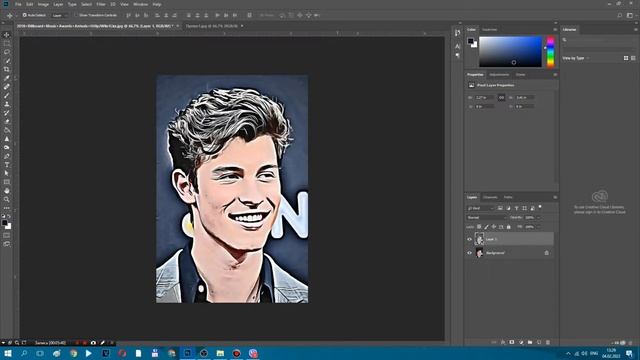
Task: Select the Path Selection arrow tool
Action: 7,173
